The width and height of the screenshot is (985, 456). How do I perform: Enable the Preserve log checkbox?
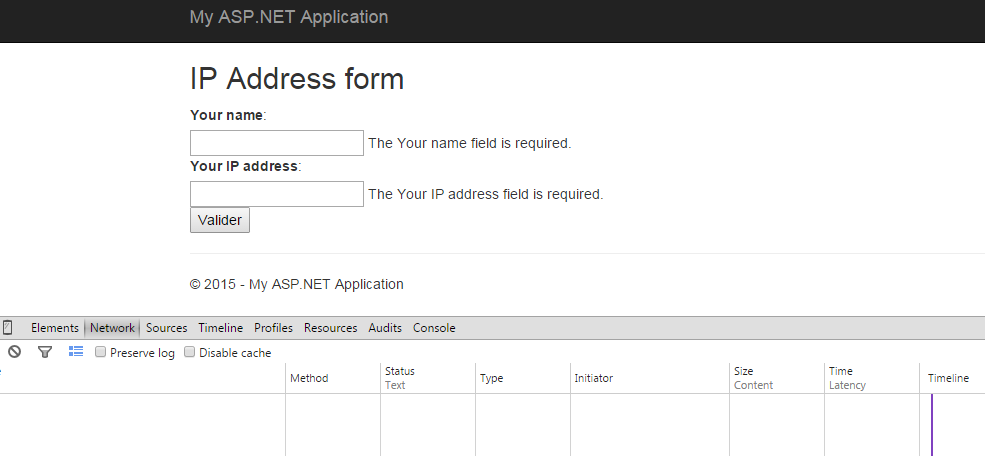click(x=101, y=353)
